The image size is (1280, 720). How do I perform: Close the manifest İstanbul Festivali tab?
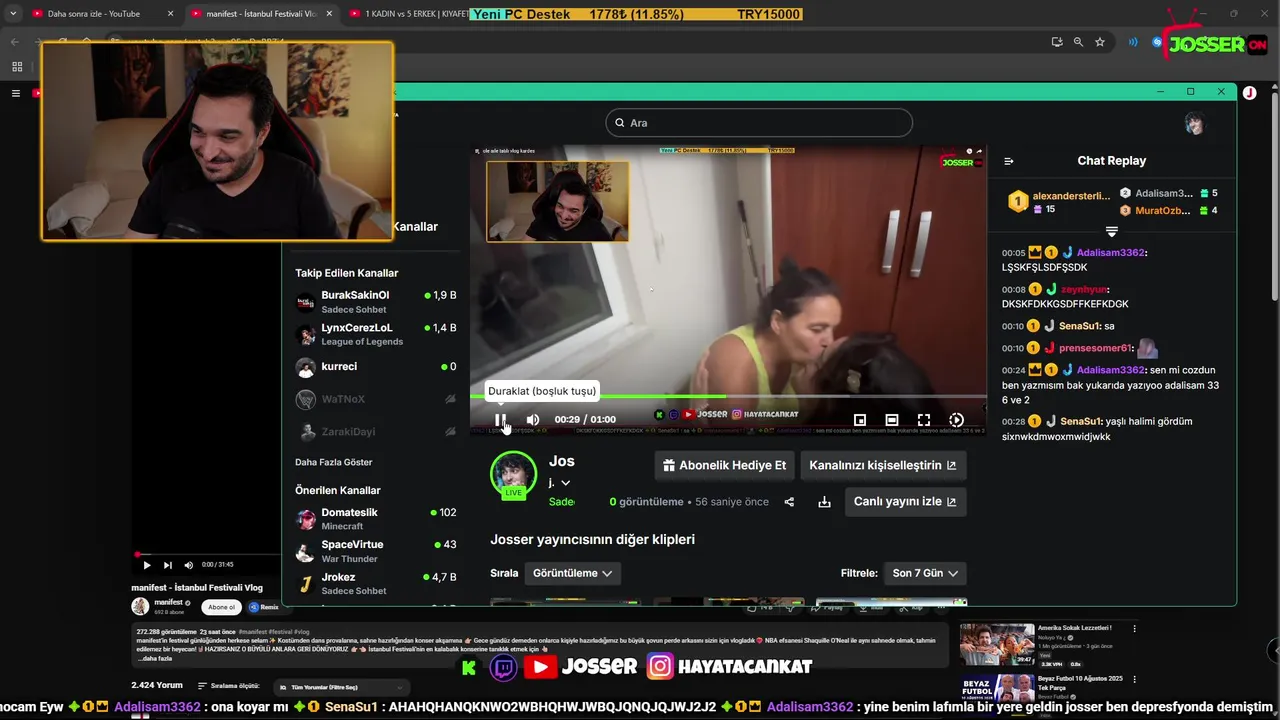pos(330,14)
